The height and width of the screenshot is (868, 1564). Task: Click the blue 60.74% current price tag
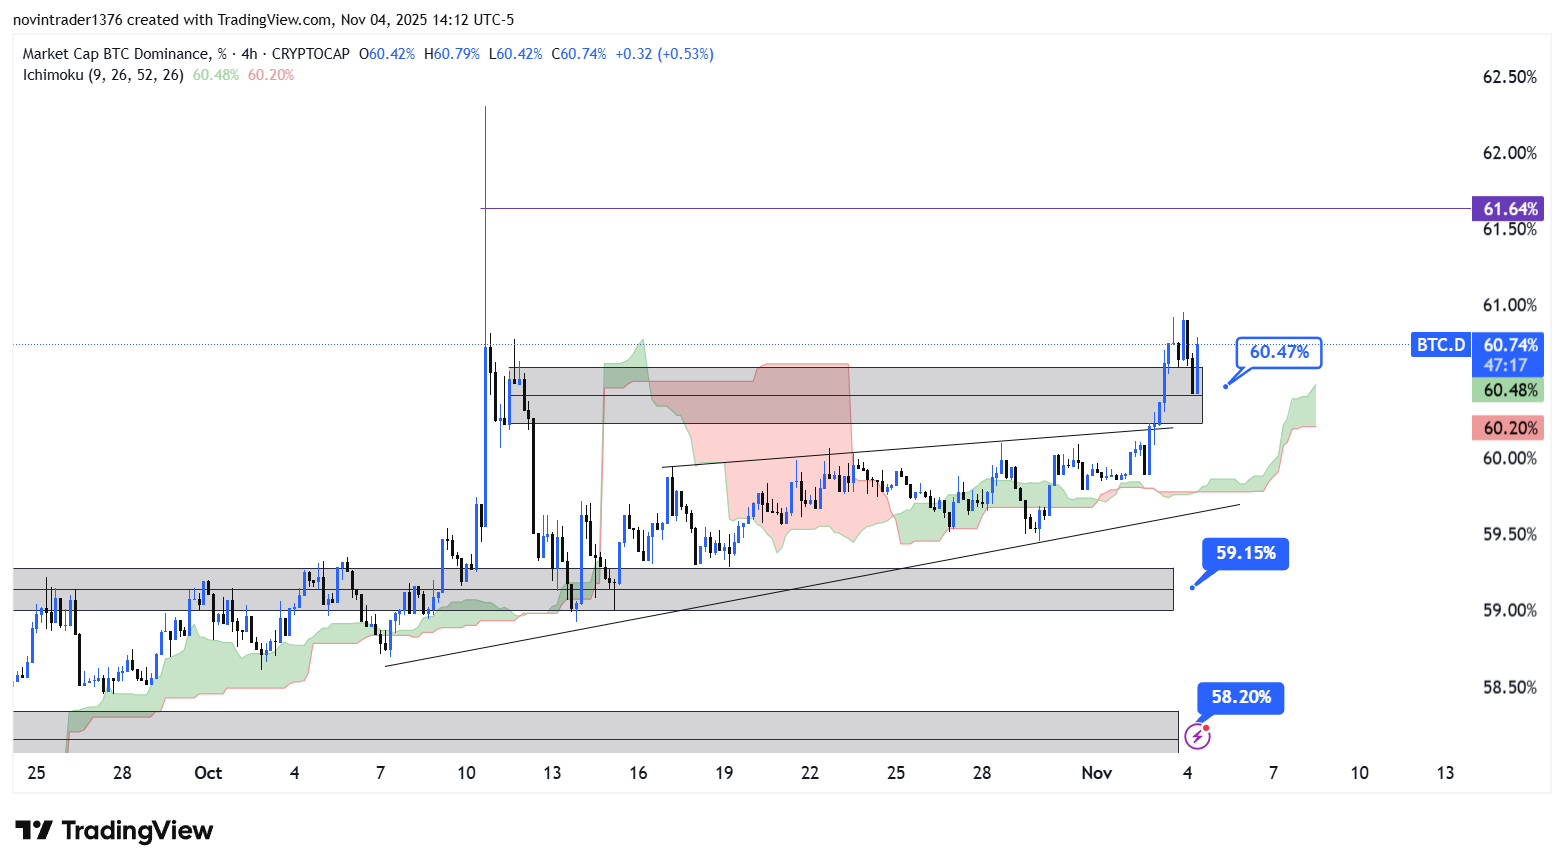(x=1510, y=345)
